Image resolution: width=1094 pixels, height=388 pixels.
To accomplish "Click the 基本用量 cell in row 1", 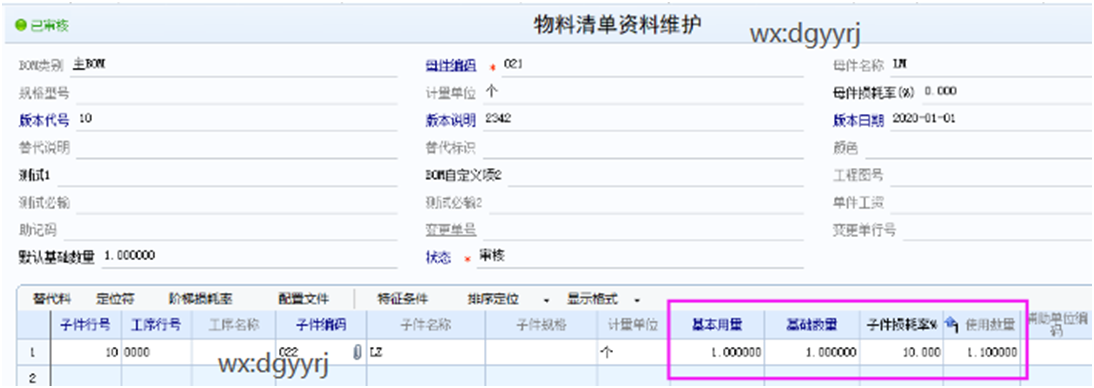I will pyautogui.click(x=717, y=353).
